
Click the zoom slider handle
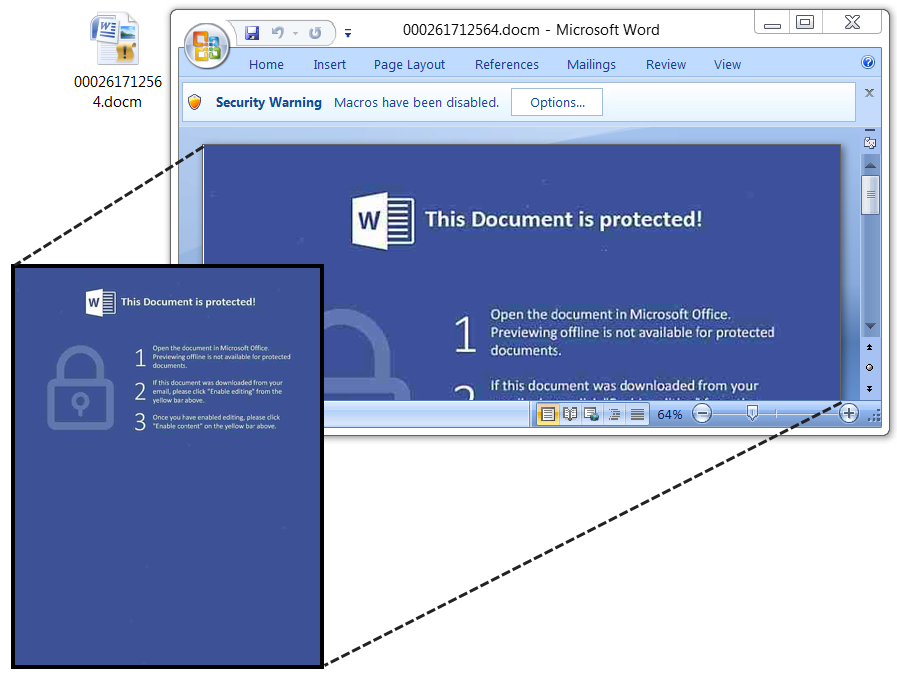752,413
